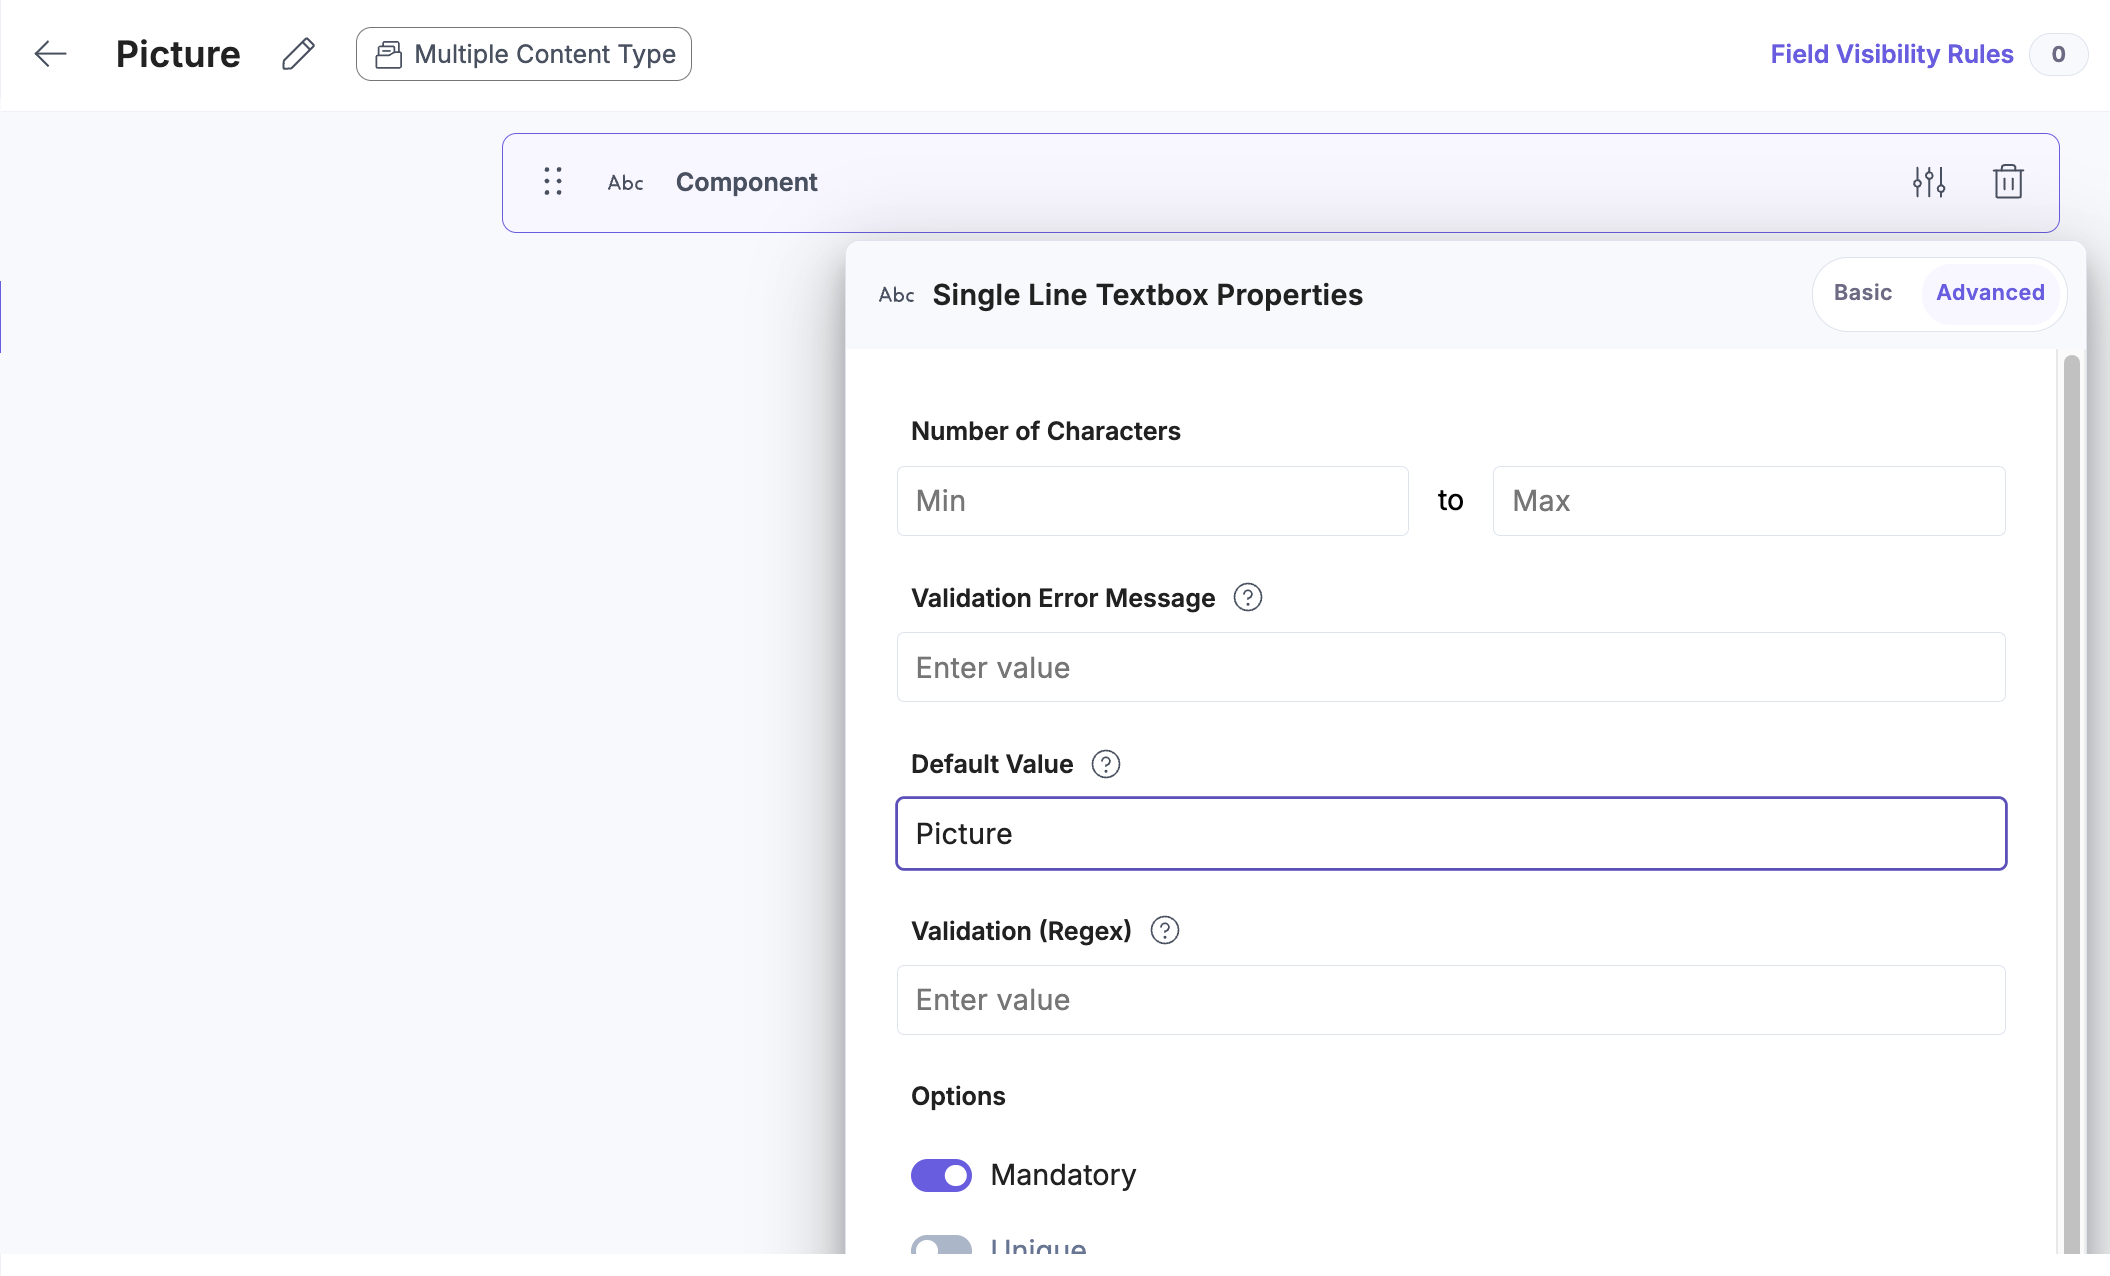This screenshot has width=2110, height=1276.
Task: Open Component field settings sliders icon
Action: click(x=1929, y=182)
